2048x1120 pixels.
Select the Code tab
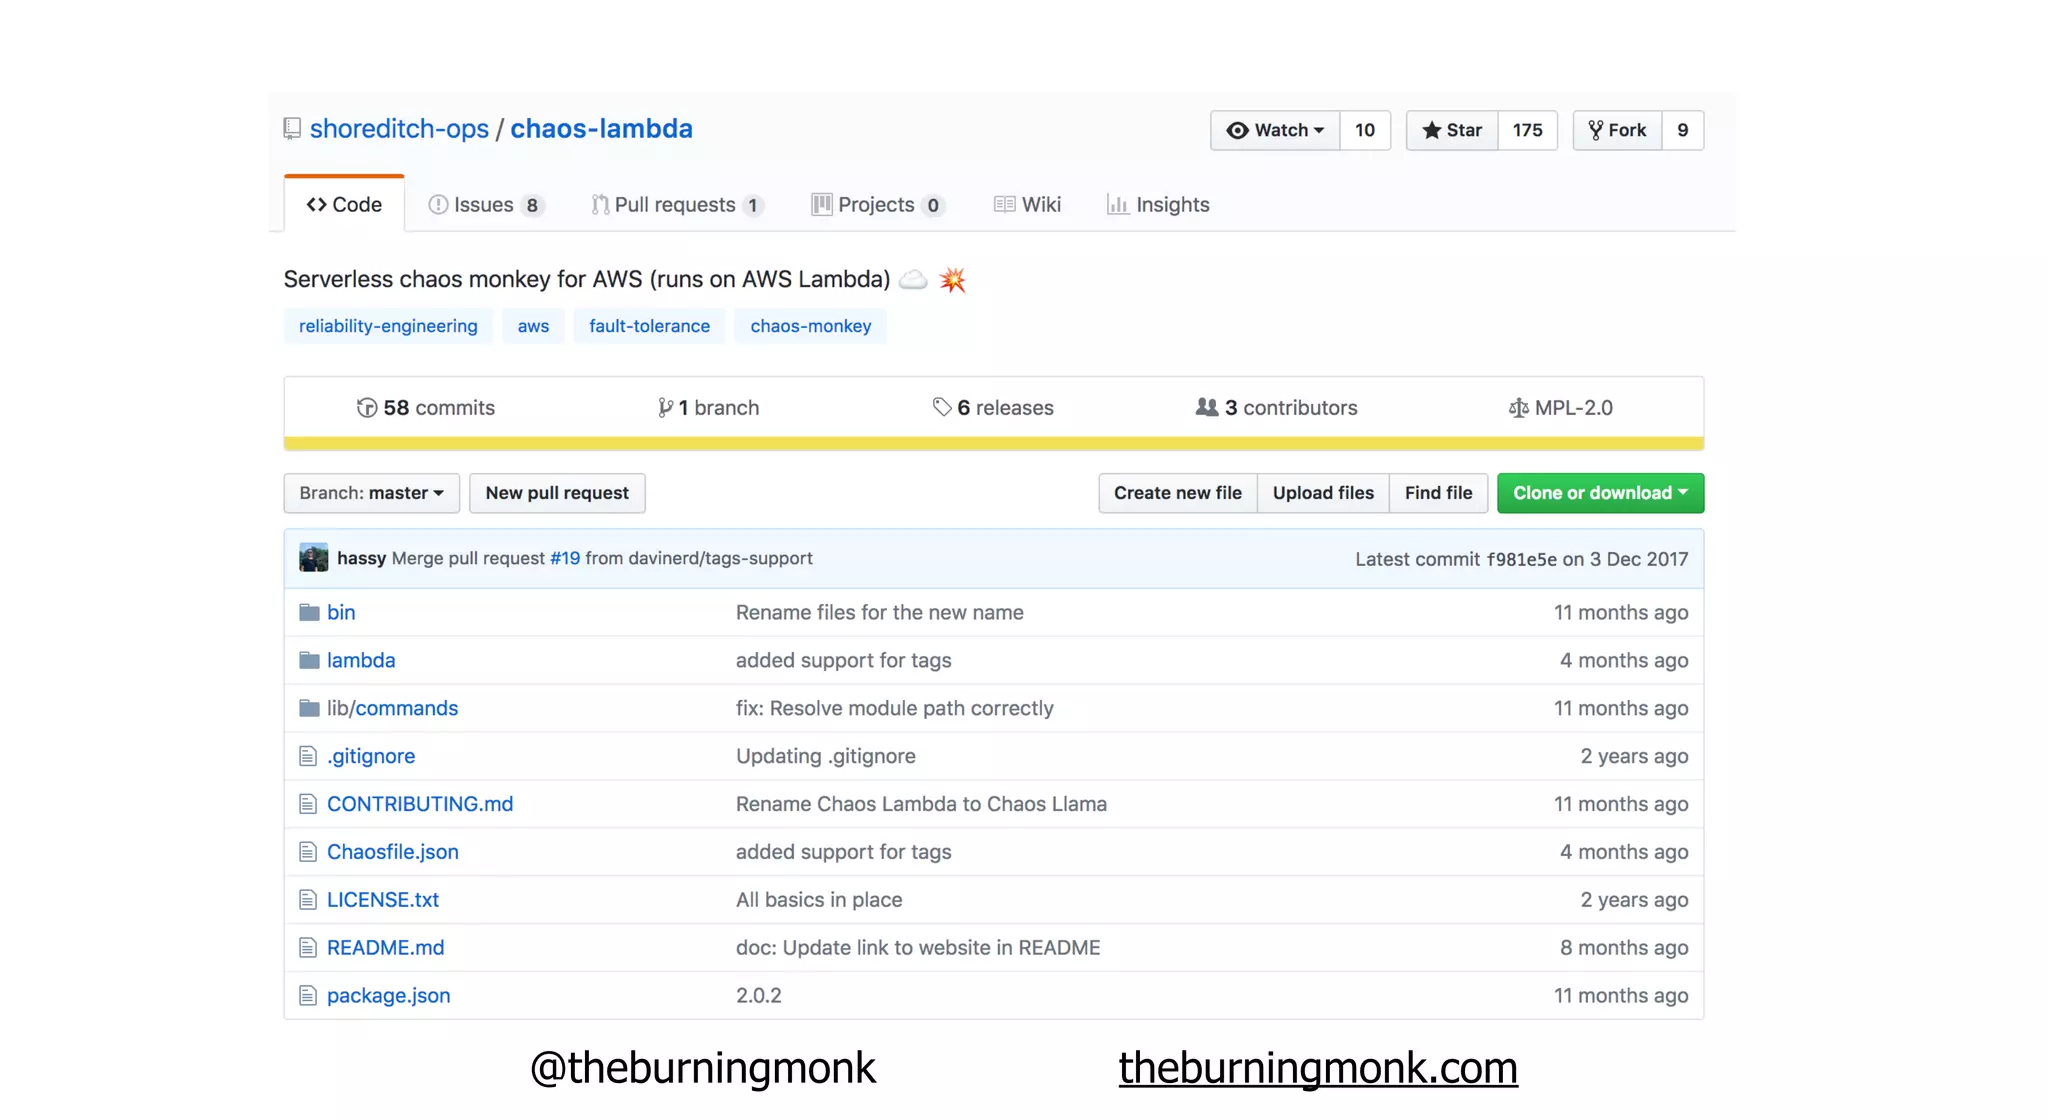click(344, 204)
